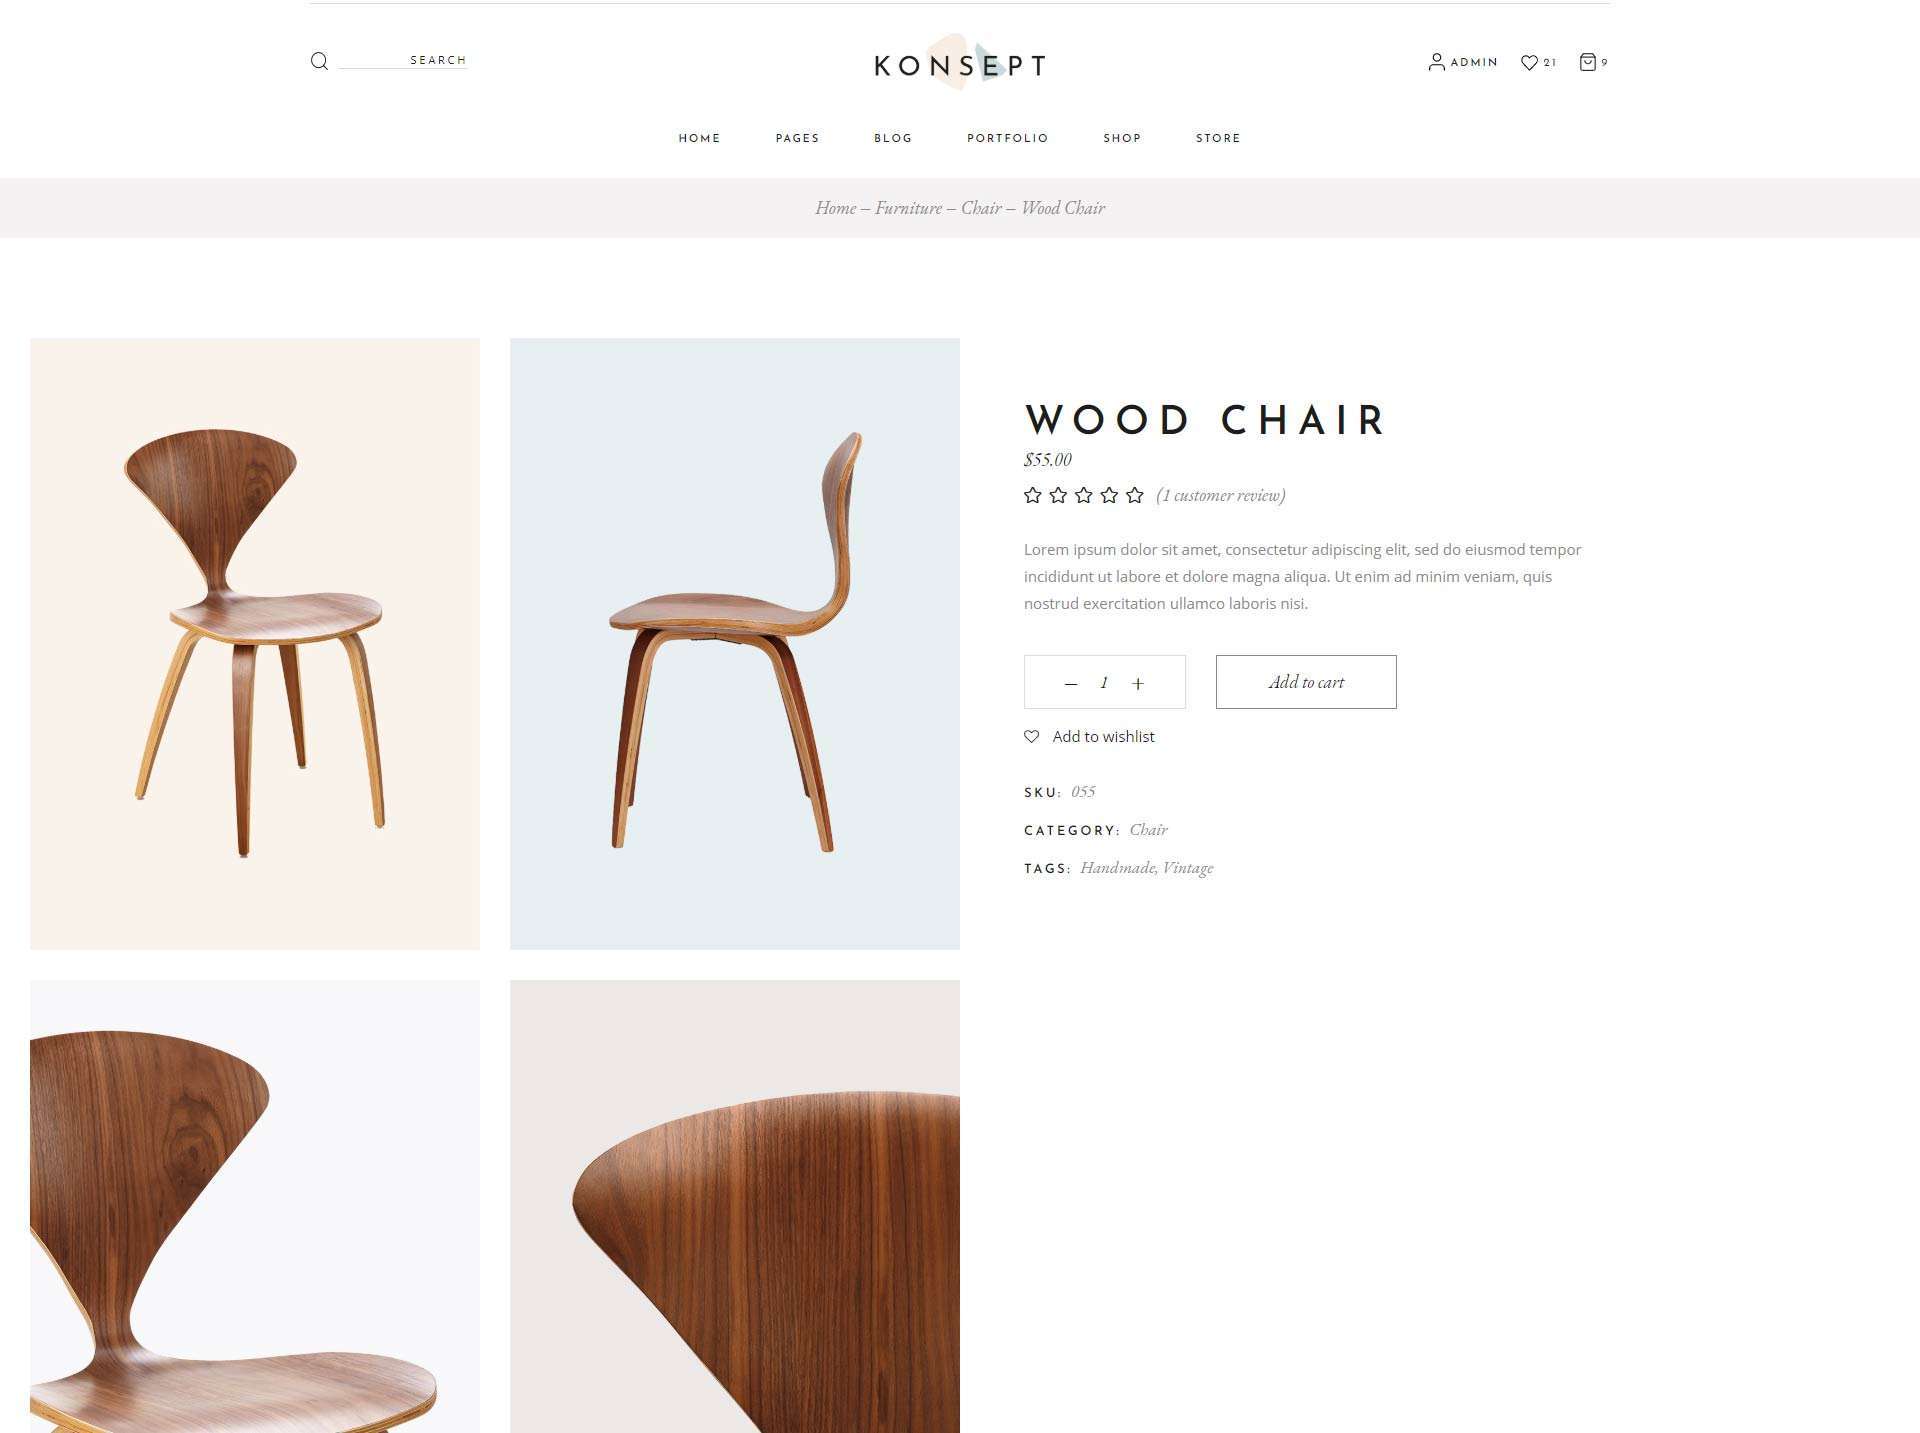
Task: Click the Handmade tag link
Action: pyautogui.click(x=1117, y=868)
